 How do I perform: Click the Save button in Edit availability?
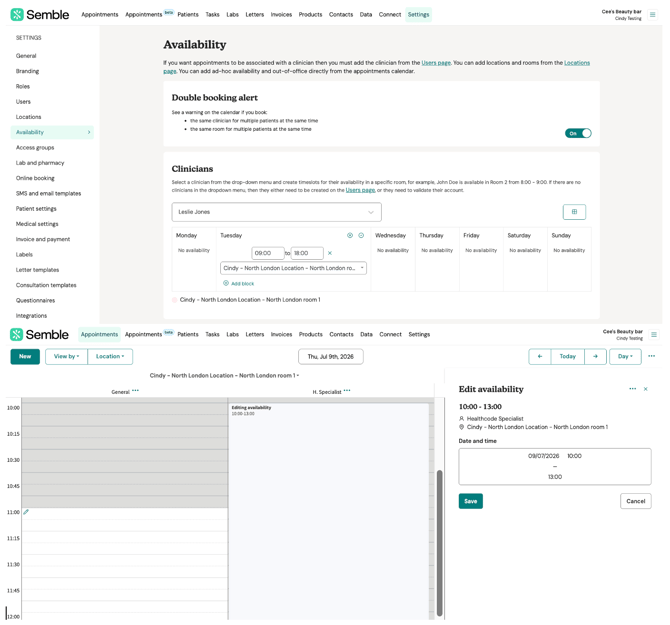[x=470, y=501]
